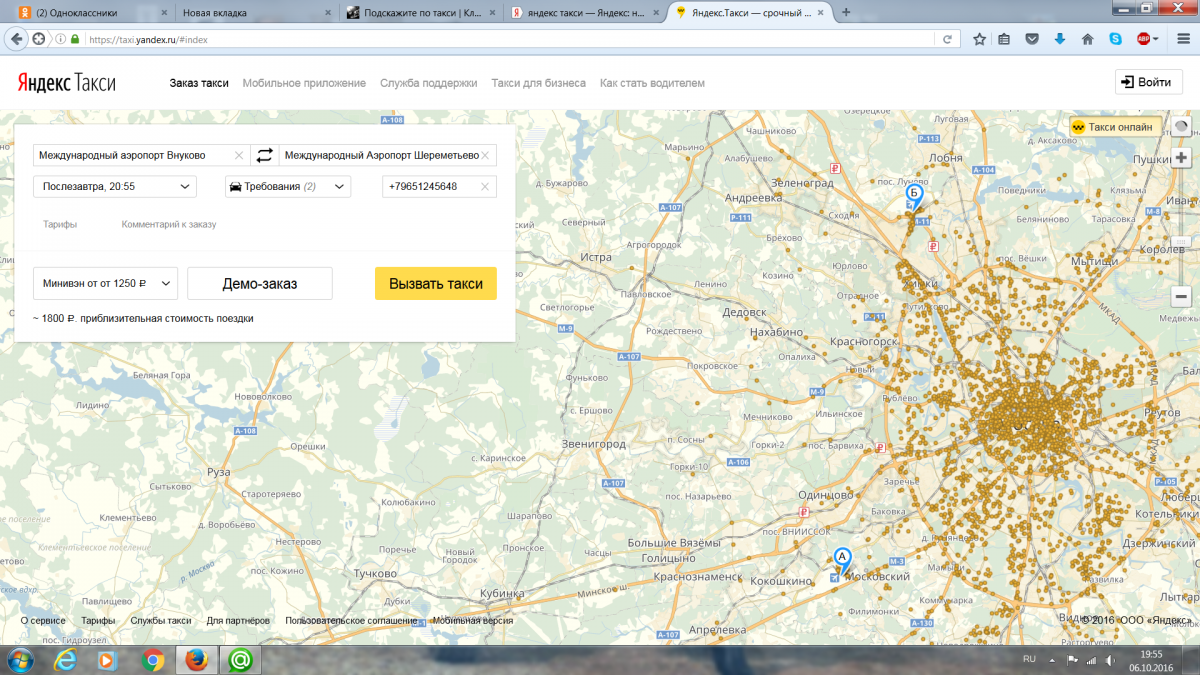Zoom in the map with plus button
This screenshot has height=675, width=1200.
(x=1181, y=158)
